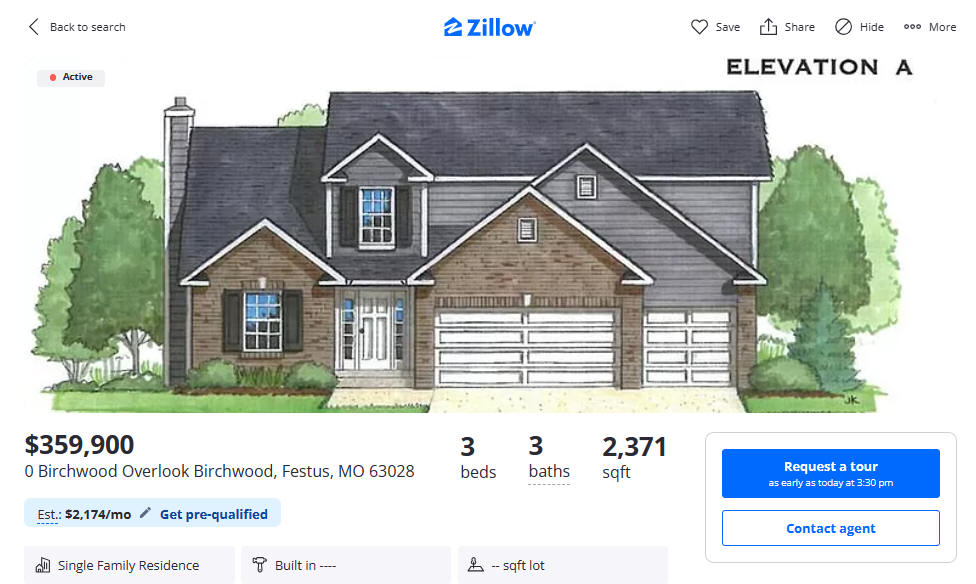Click the sqft lot size icon
Image resolution: width=976 pixels, height=584 pixels.
coord(476,565)
